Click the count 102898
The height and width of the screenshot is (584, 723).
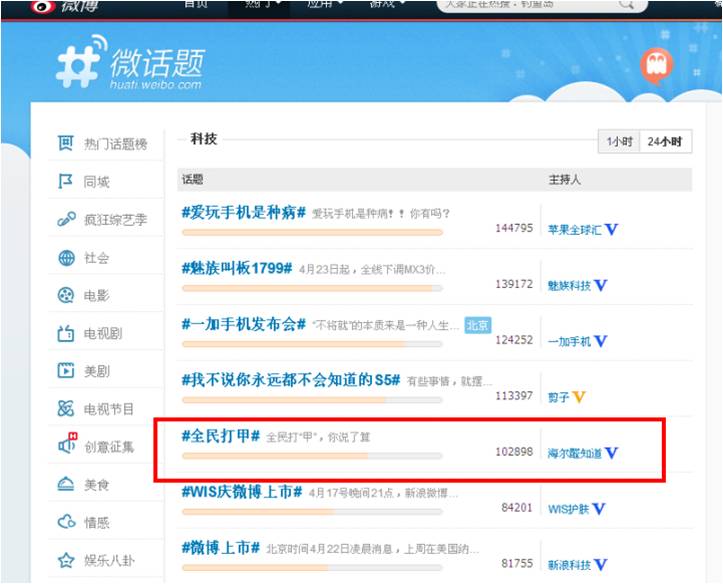click(514, 452)
